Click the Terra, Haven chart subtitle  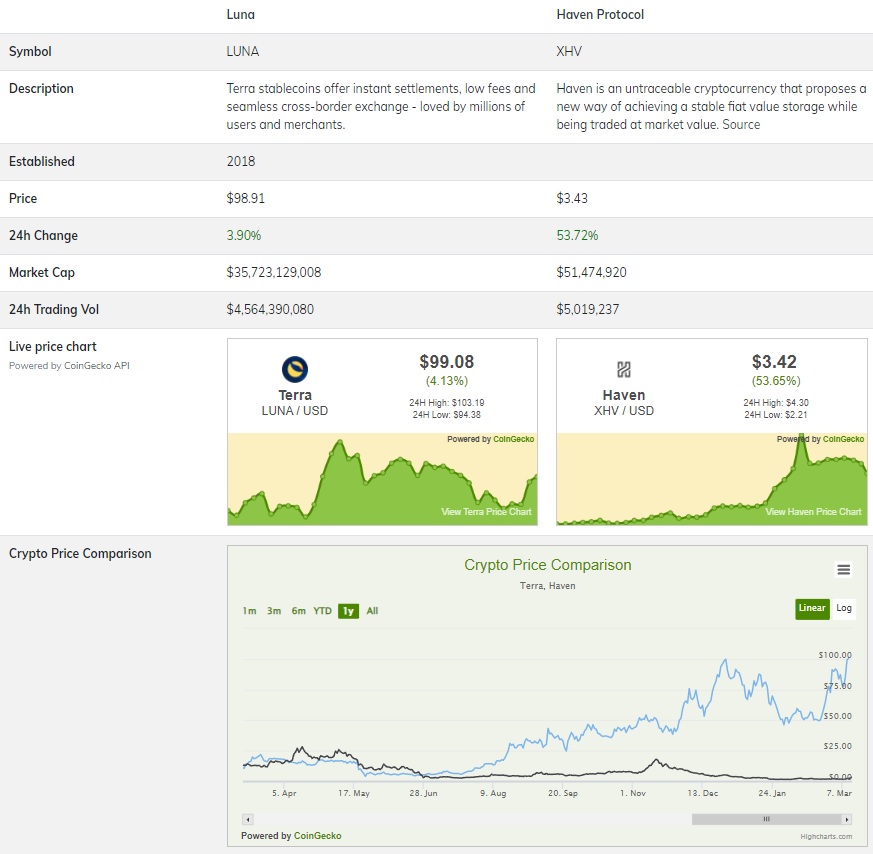548,586
